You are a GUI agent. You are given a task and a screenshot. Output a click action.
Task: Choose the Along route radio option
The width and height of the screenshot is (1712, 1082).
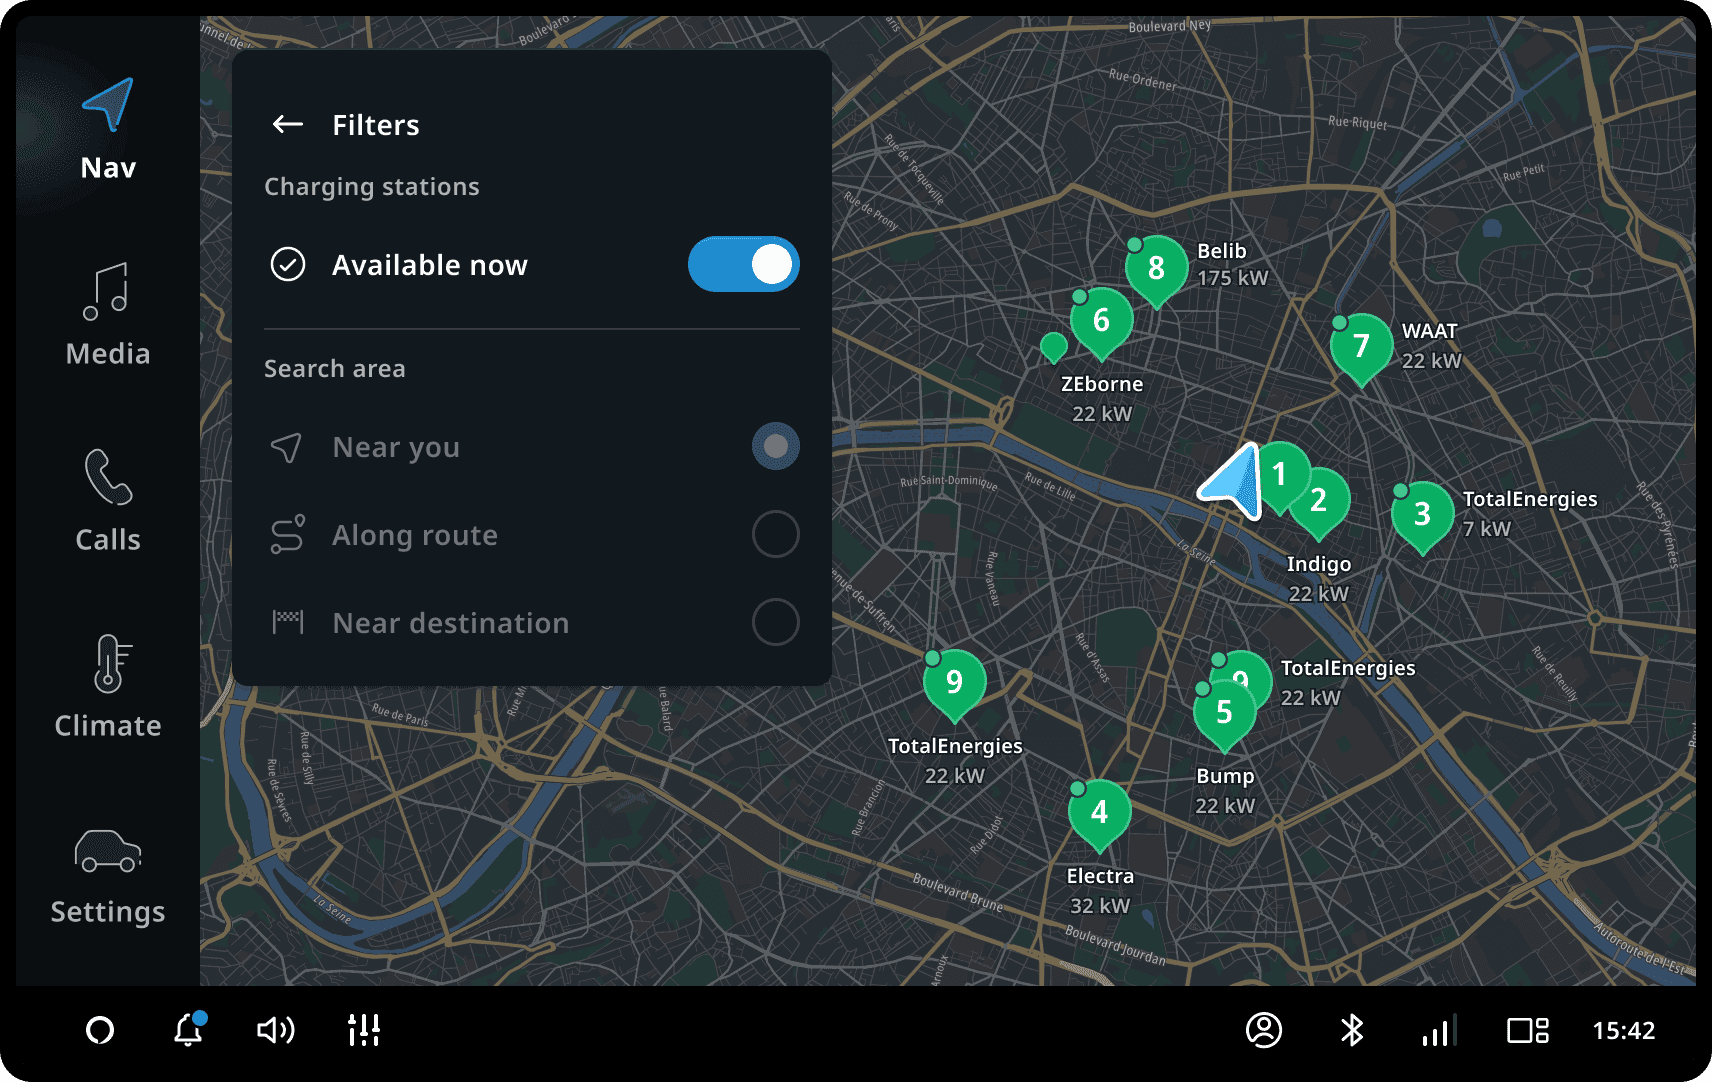click(x=775, y=534)
